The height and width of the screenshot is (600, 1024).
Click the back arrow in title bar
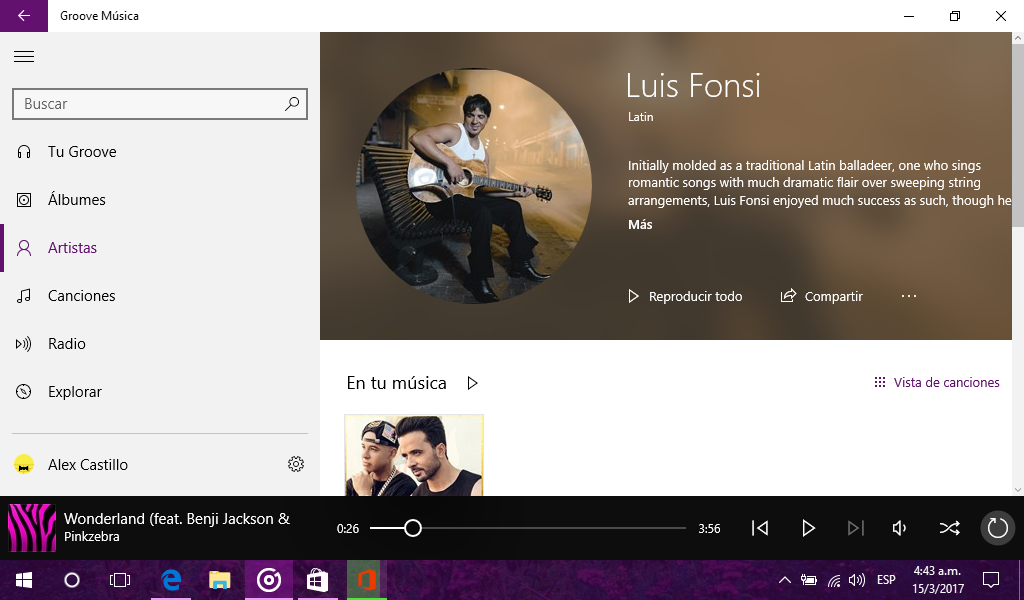(x=24, y=16)
